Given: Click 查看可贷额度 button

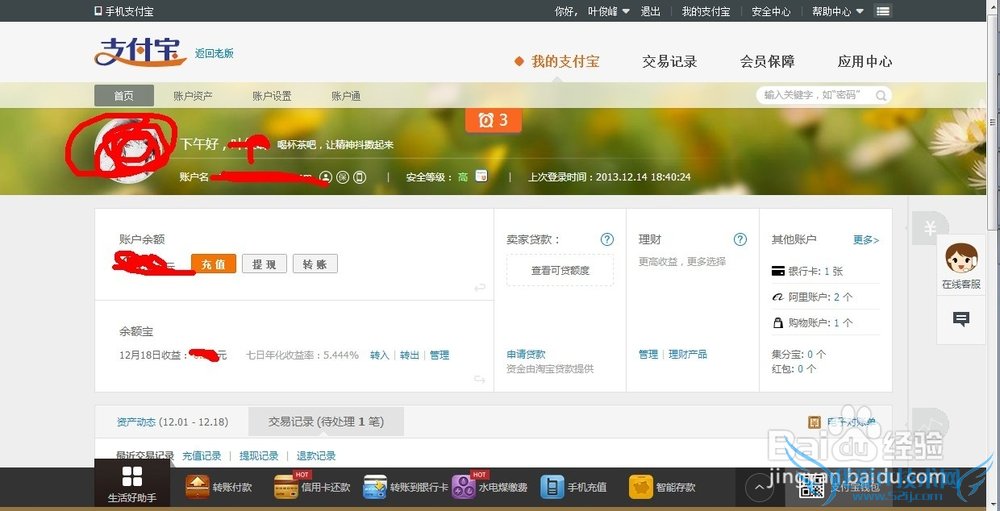Looking at the screenshot, I should [x=560, y=270].
